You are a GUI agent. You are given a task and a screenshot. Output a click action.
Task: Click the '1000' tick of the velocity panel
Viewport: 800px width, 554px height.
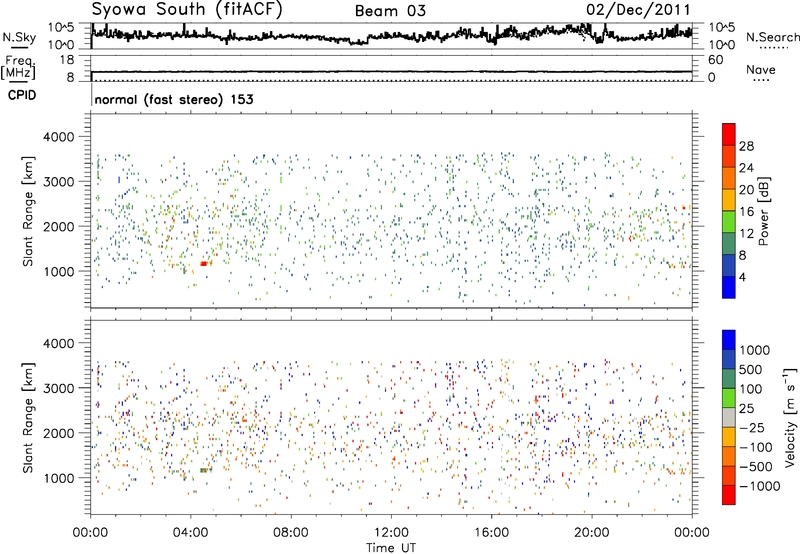[58, 478]
